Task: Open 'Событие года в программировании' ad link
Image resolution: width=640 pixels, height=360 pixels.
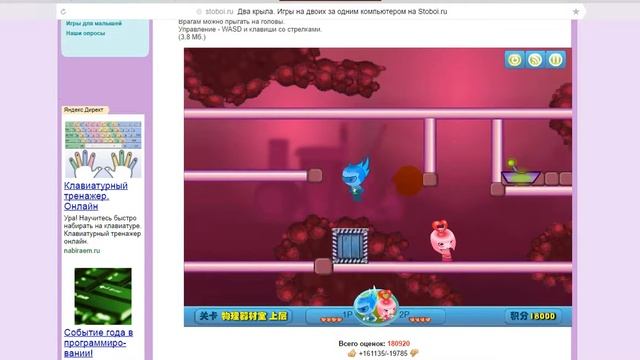Action: pyautogui.click(x=98, y=343)
